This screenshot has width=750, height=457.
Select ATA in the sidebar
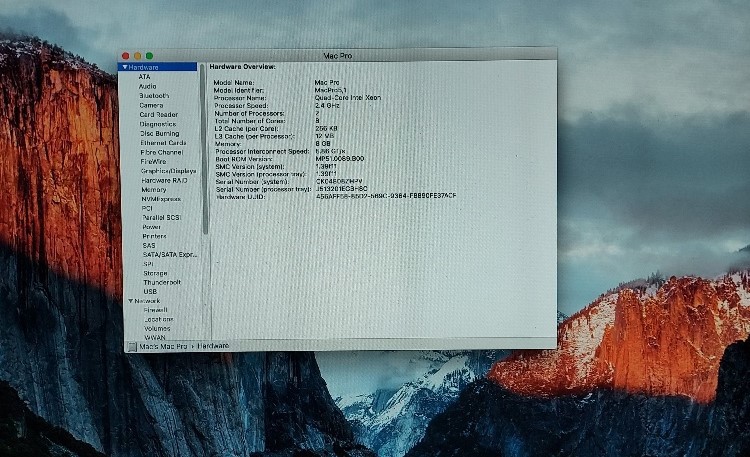click(144, 77)
